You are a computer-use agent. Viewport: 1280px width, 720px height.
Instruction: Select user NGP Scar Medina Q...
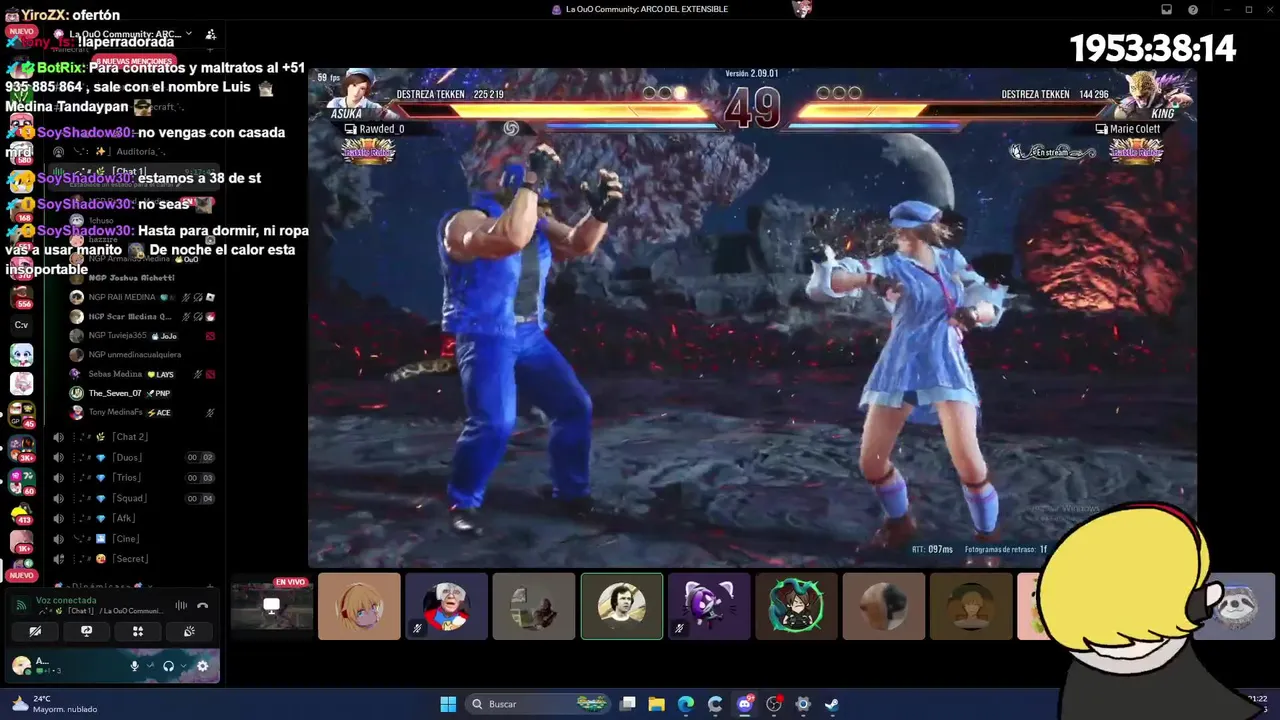pos(142,316)
